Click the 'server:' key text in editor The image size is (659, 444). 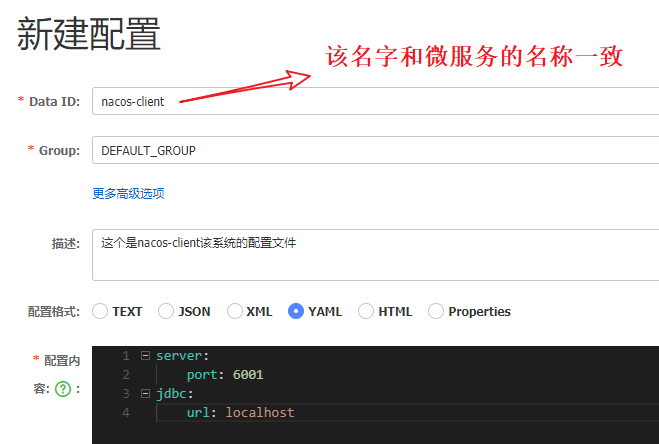[x=182, y=356]
